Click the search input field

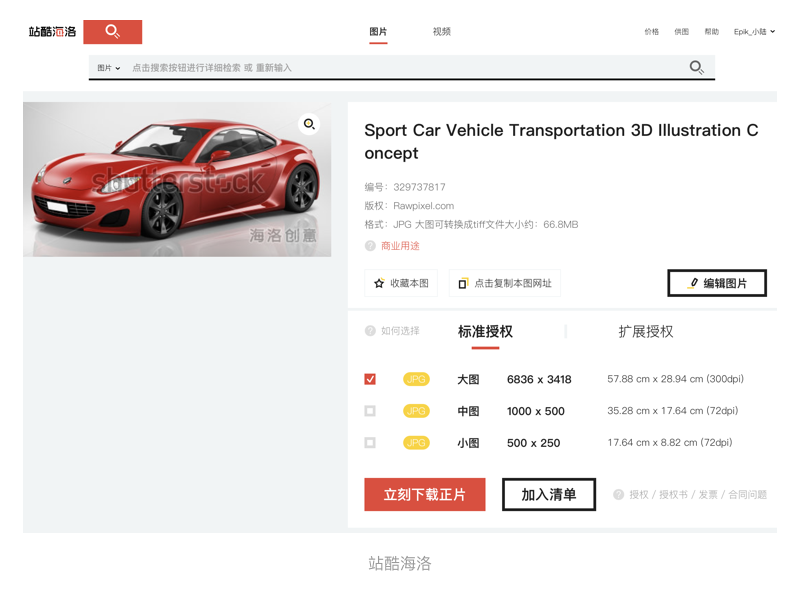(403, 67)
